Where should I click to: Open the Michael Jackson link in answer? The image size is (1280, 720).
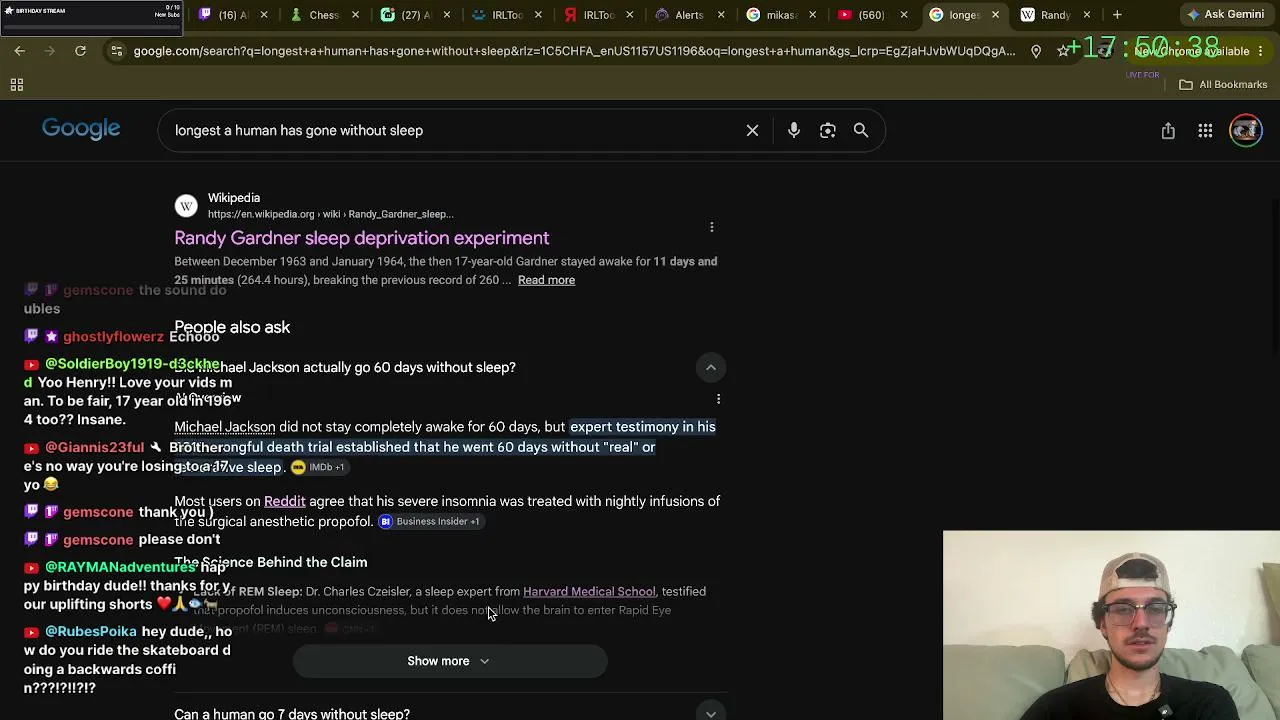pos(225,427)
